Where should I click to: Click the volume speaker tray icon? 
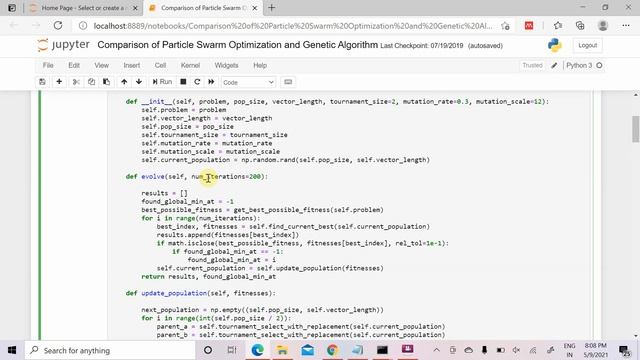(516, 350)
